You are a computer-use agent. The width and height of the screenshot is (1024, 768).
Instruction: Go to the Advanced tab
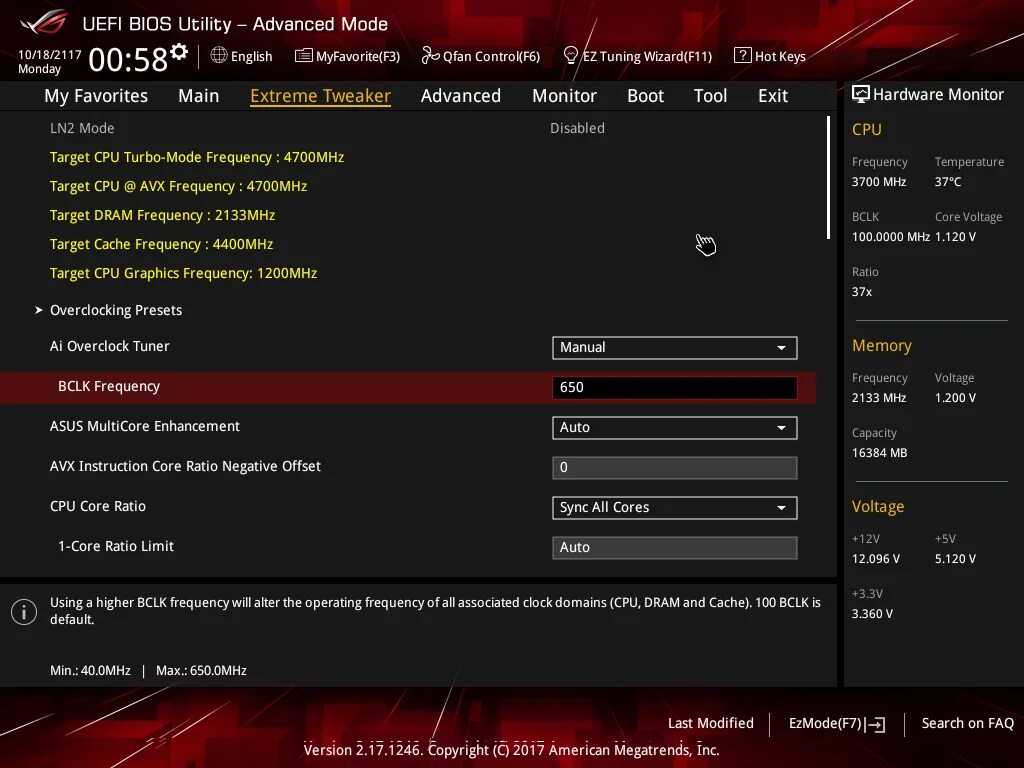[461, 96]
